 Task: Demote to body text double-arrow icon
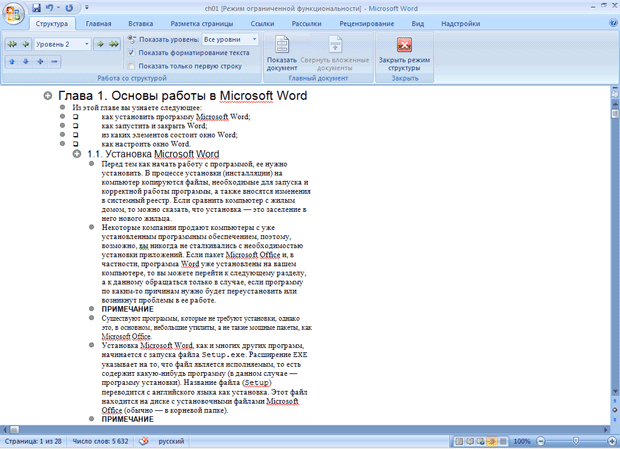pyautogui.click(x=114, y=44)
